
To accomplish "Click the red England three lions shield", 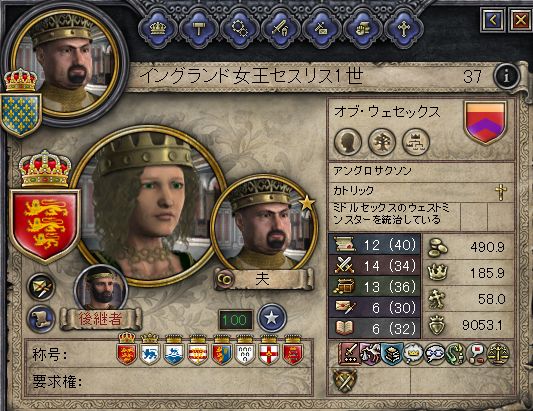I will point(45,225).
